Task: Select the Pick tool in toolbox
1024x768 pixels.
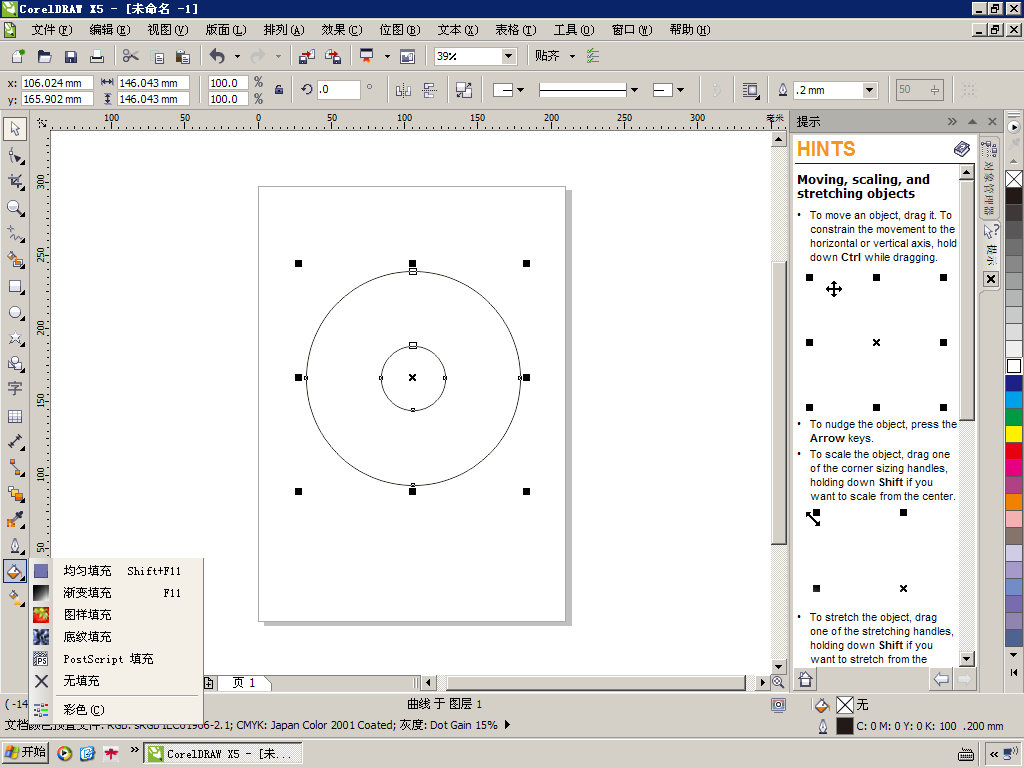Action: pos(15,129)
